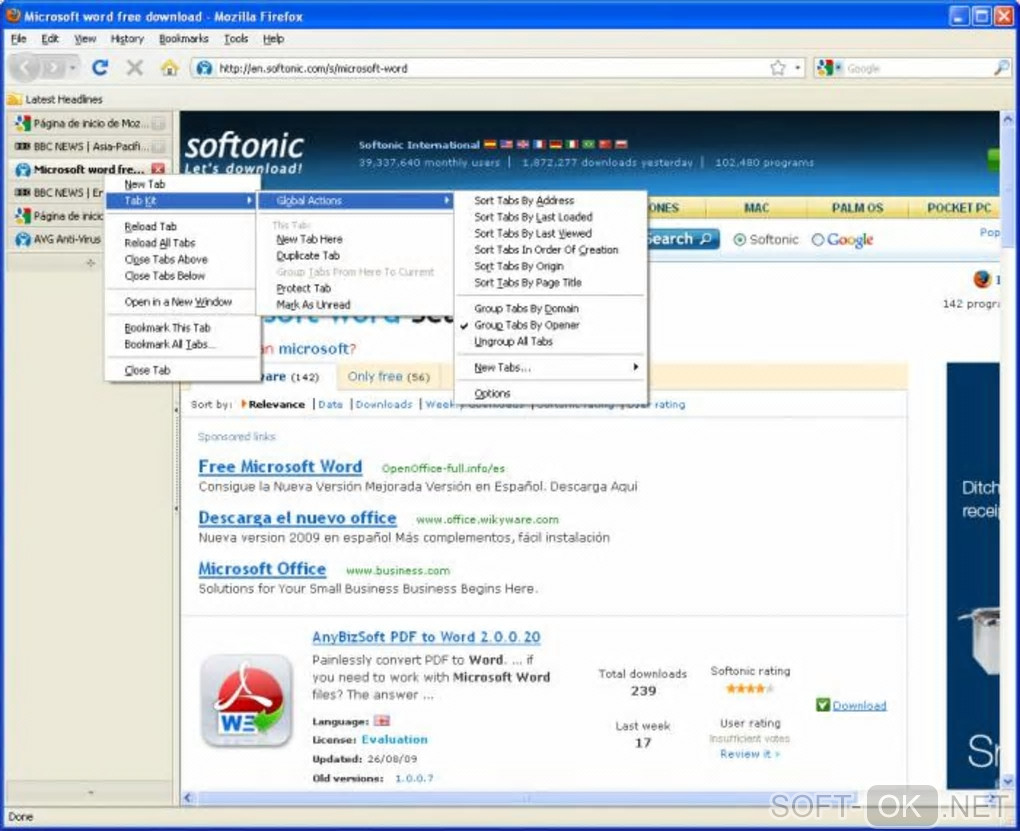
Task: Select Ungroup All Tabs
Action: 552,341
